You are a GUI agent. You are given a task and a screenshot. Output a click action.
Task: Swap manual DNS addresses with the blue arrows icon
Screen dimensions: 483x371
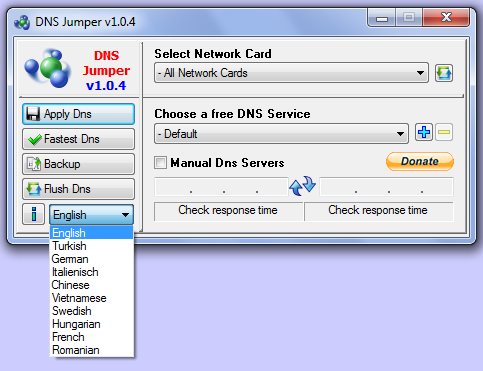(x=303, y=186)
